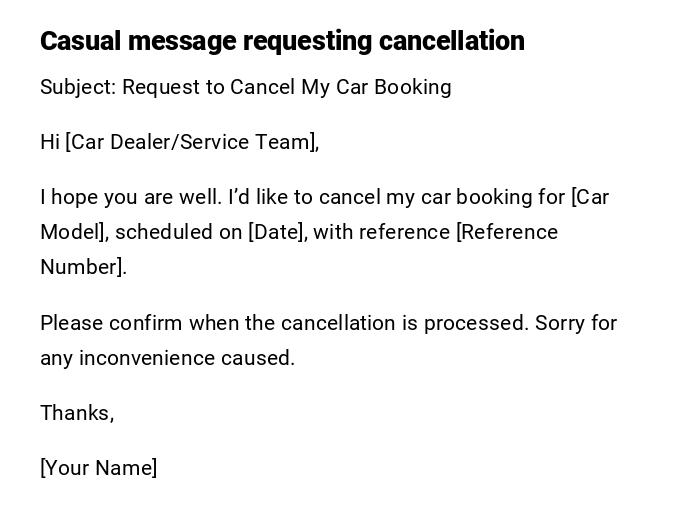Click the [Your Name] placeholder

pyautogui.click(x=99, y=468)
